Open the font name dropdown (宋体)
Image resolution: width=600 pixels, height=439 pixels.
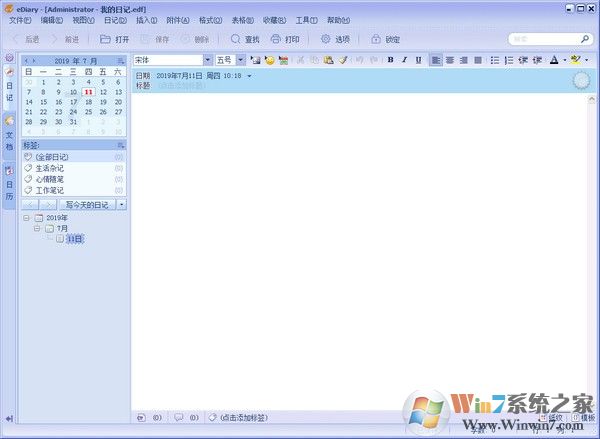coord(208,60)
